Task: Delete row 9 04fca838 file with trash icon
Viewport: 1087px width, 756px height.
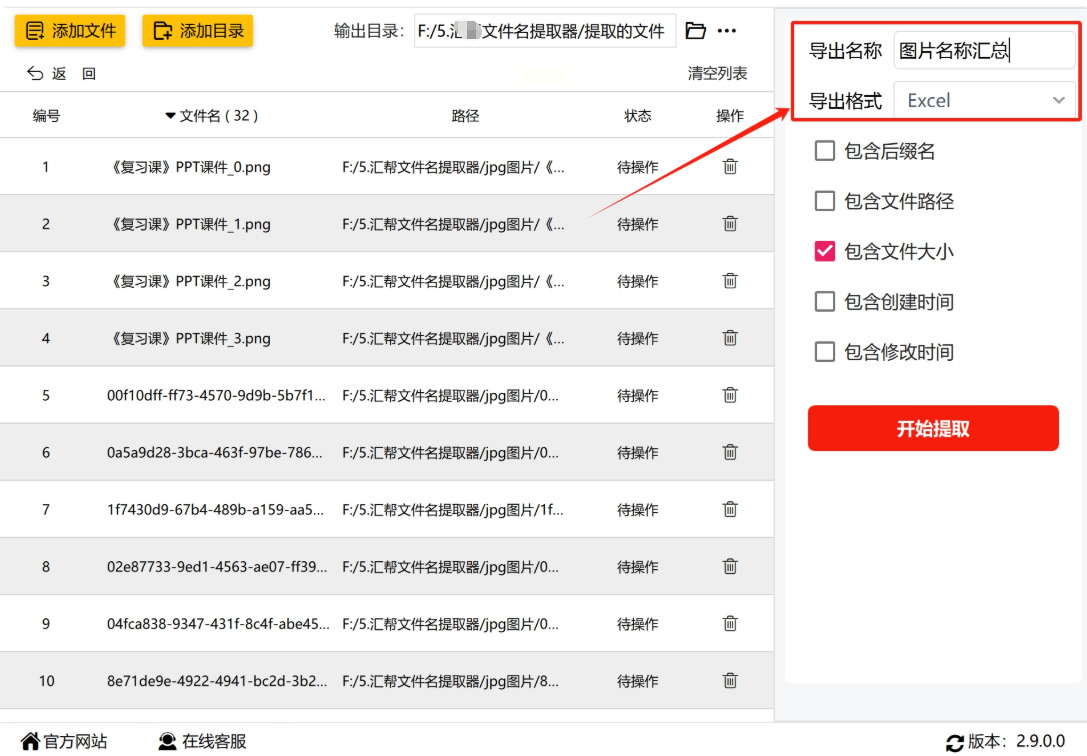Action: [x=730, y=624]
